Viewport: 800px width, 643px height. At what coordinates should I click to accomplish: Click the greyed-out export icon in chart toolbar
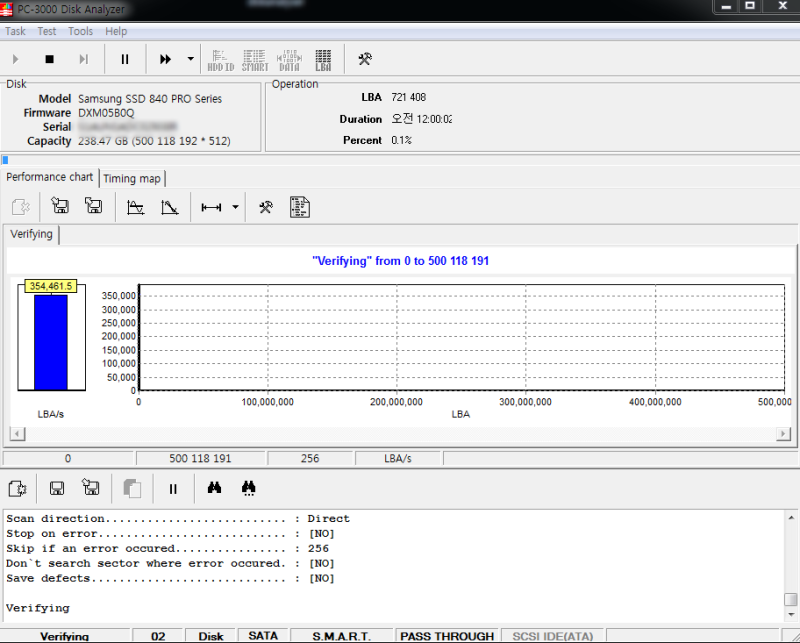click(x=21, y=207)
